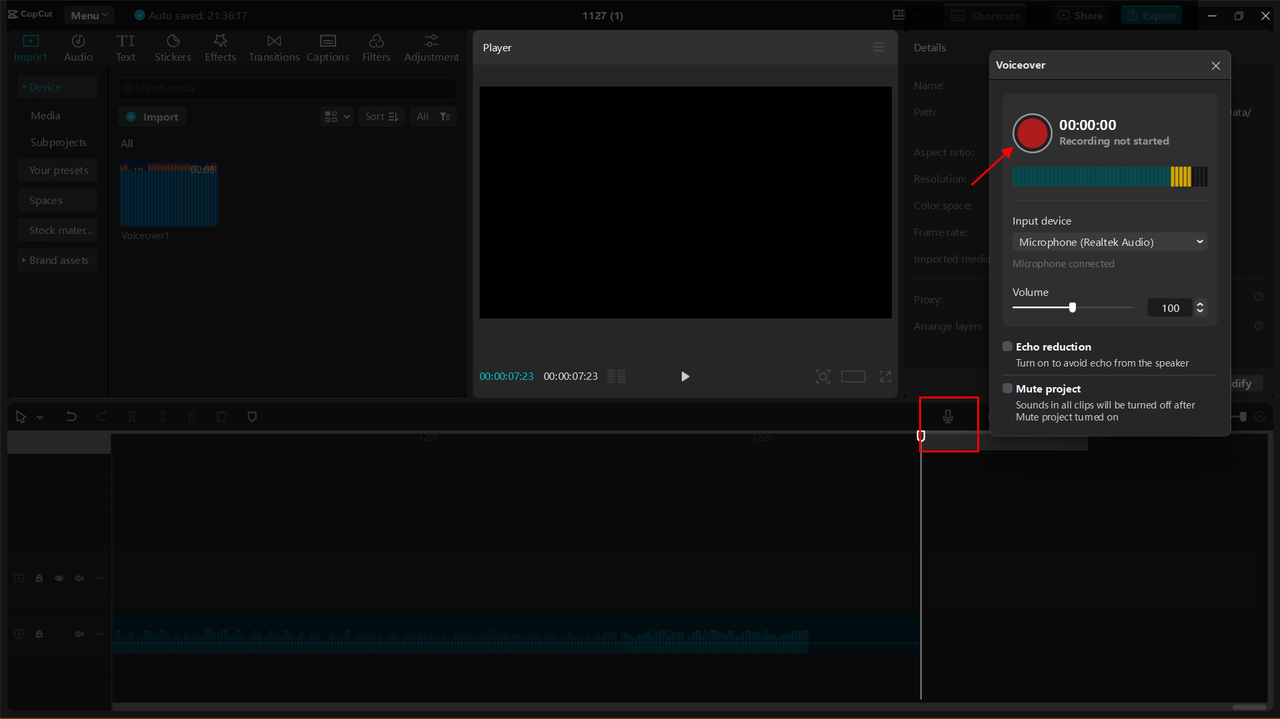Click the timeline zoom slider handle
Image resolution: width=1280 pixels, height=719 pixels.
click(1243, 417)
